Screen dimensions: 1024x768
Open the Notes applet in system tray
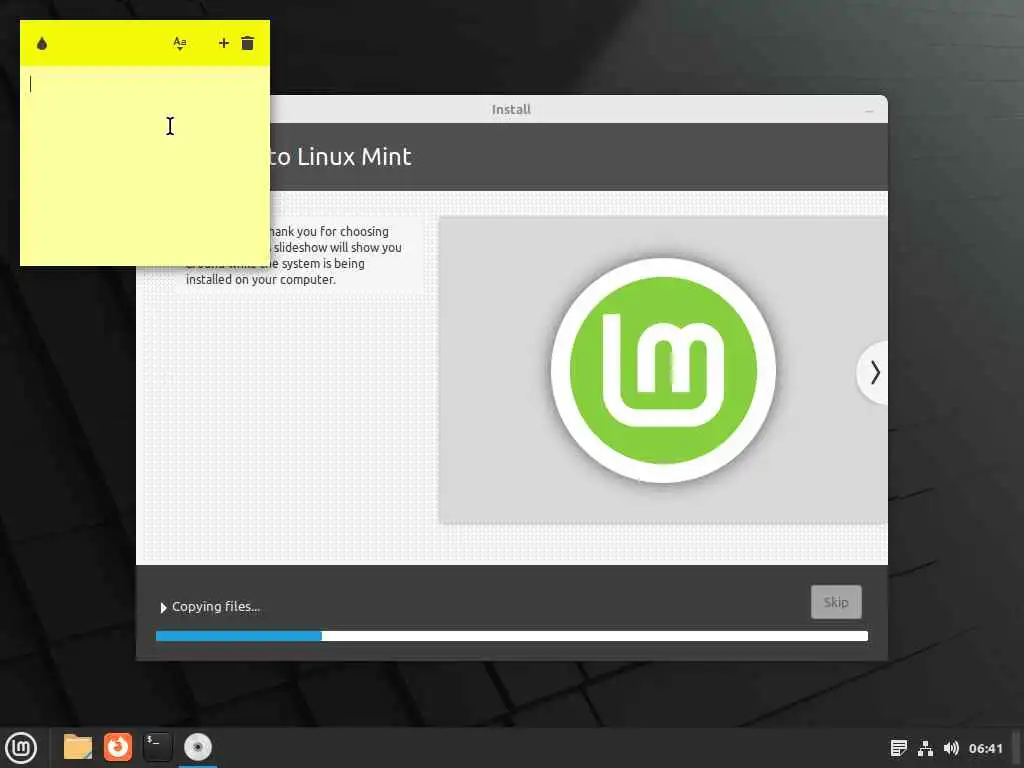[x=899, y=748]
